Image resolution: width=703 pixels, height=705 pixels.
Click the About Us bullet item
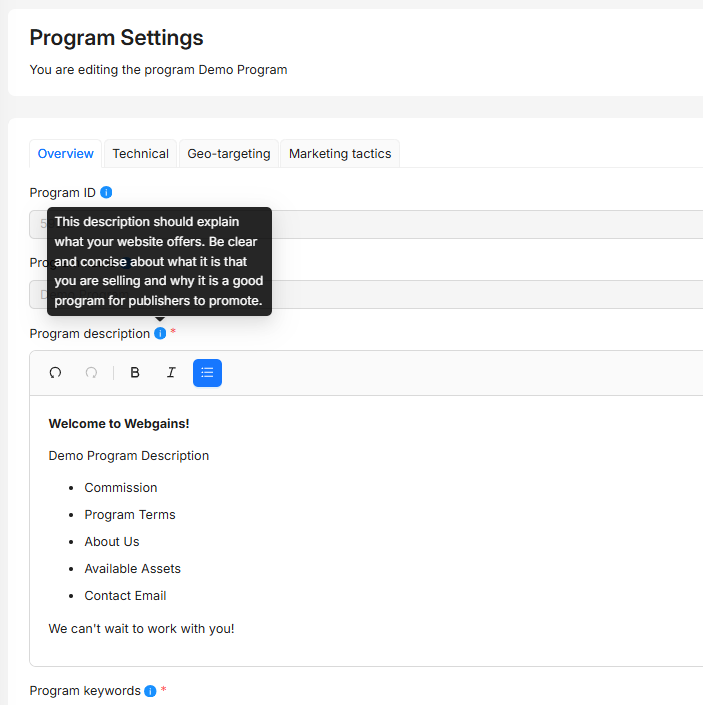pyautogui.click(x=112, y=542)
